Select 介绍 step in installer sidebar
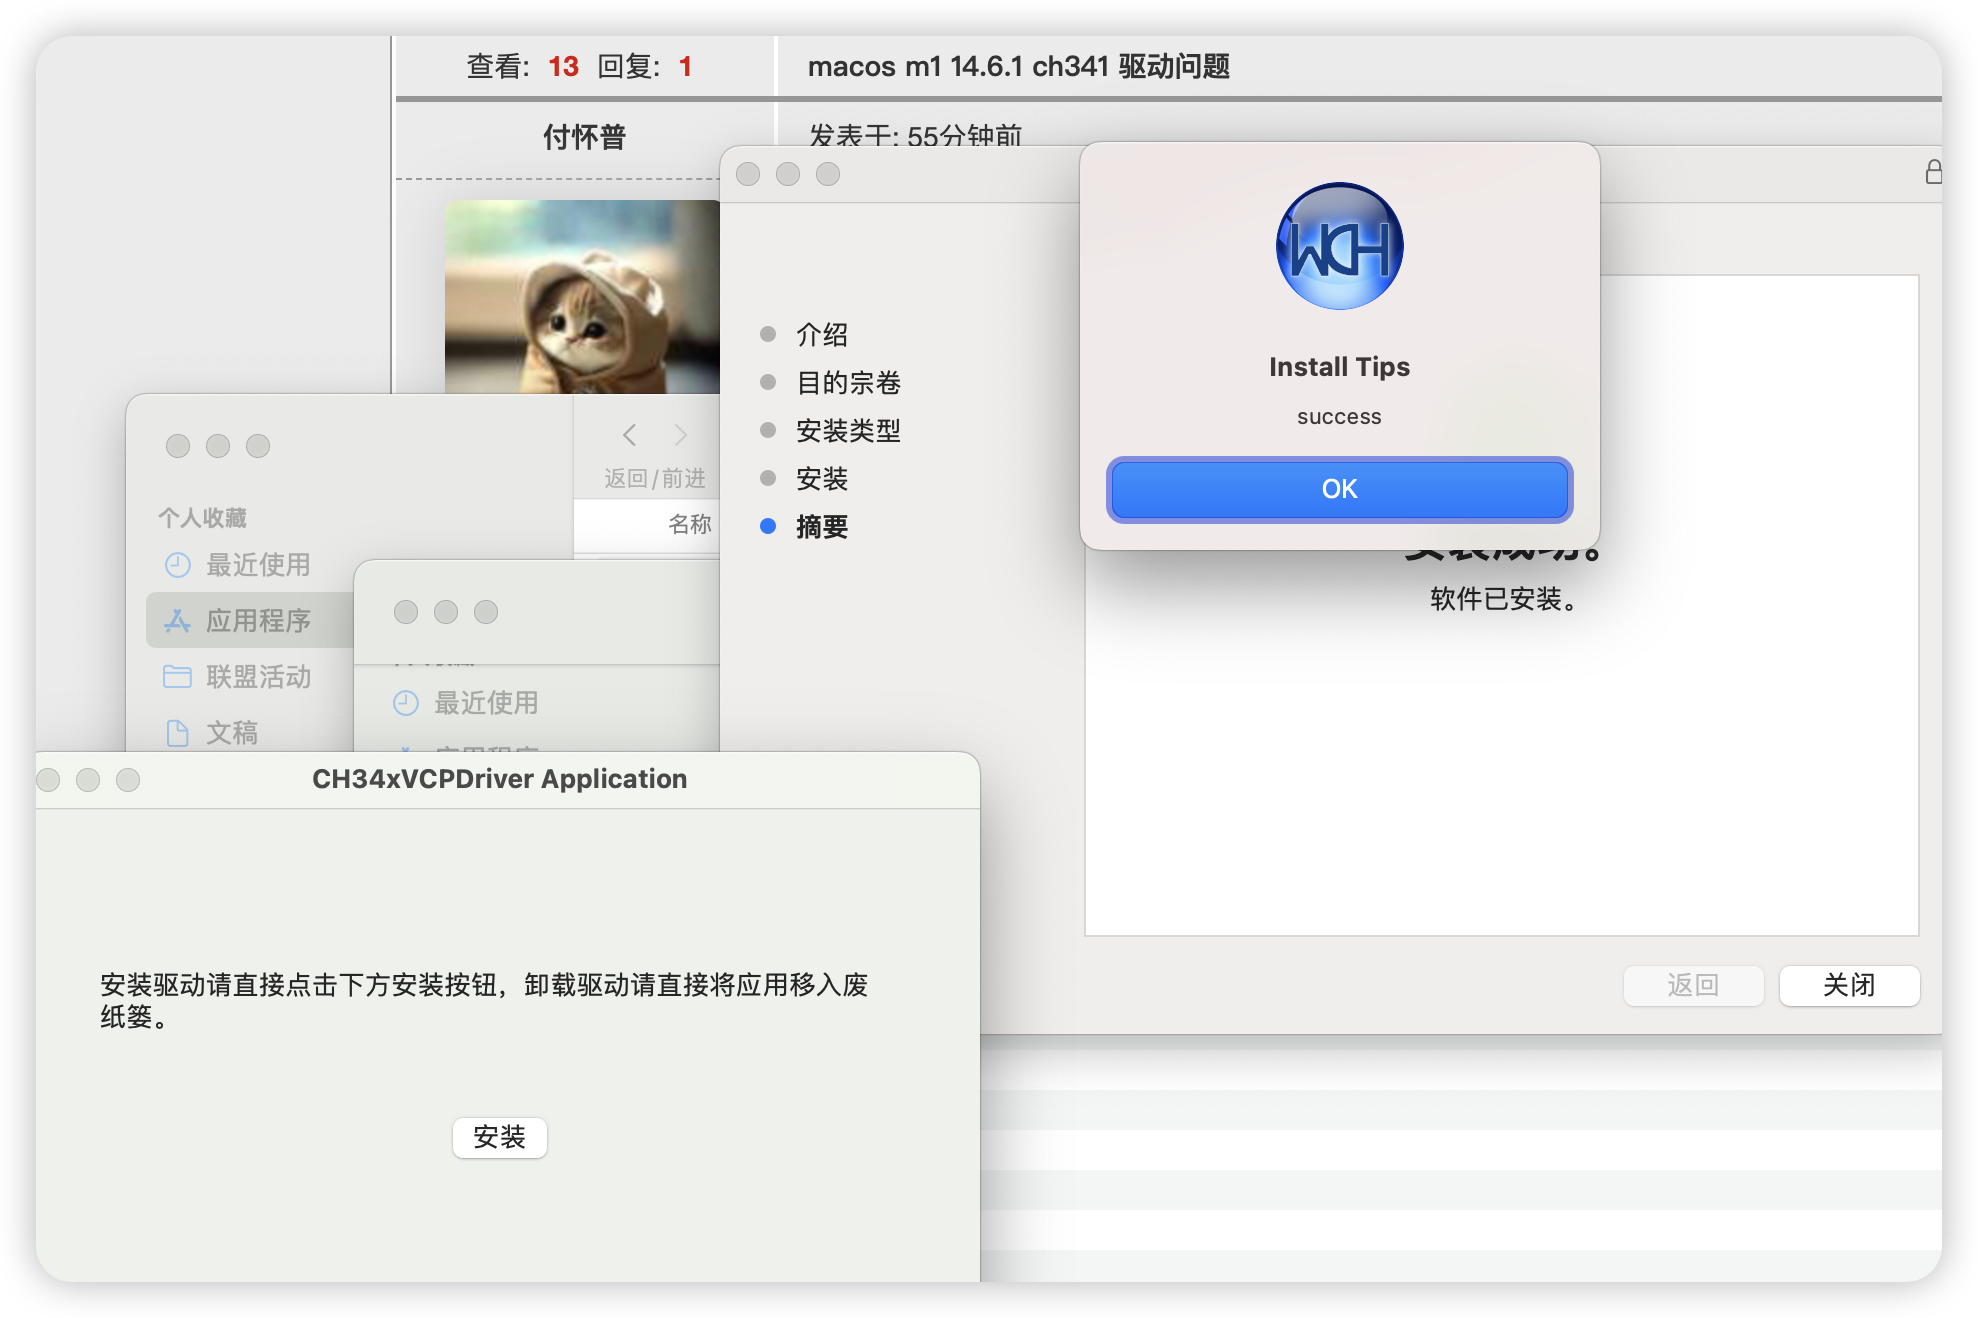Screen dimensions: 1978x1318 point(822,334)
